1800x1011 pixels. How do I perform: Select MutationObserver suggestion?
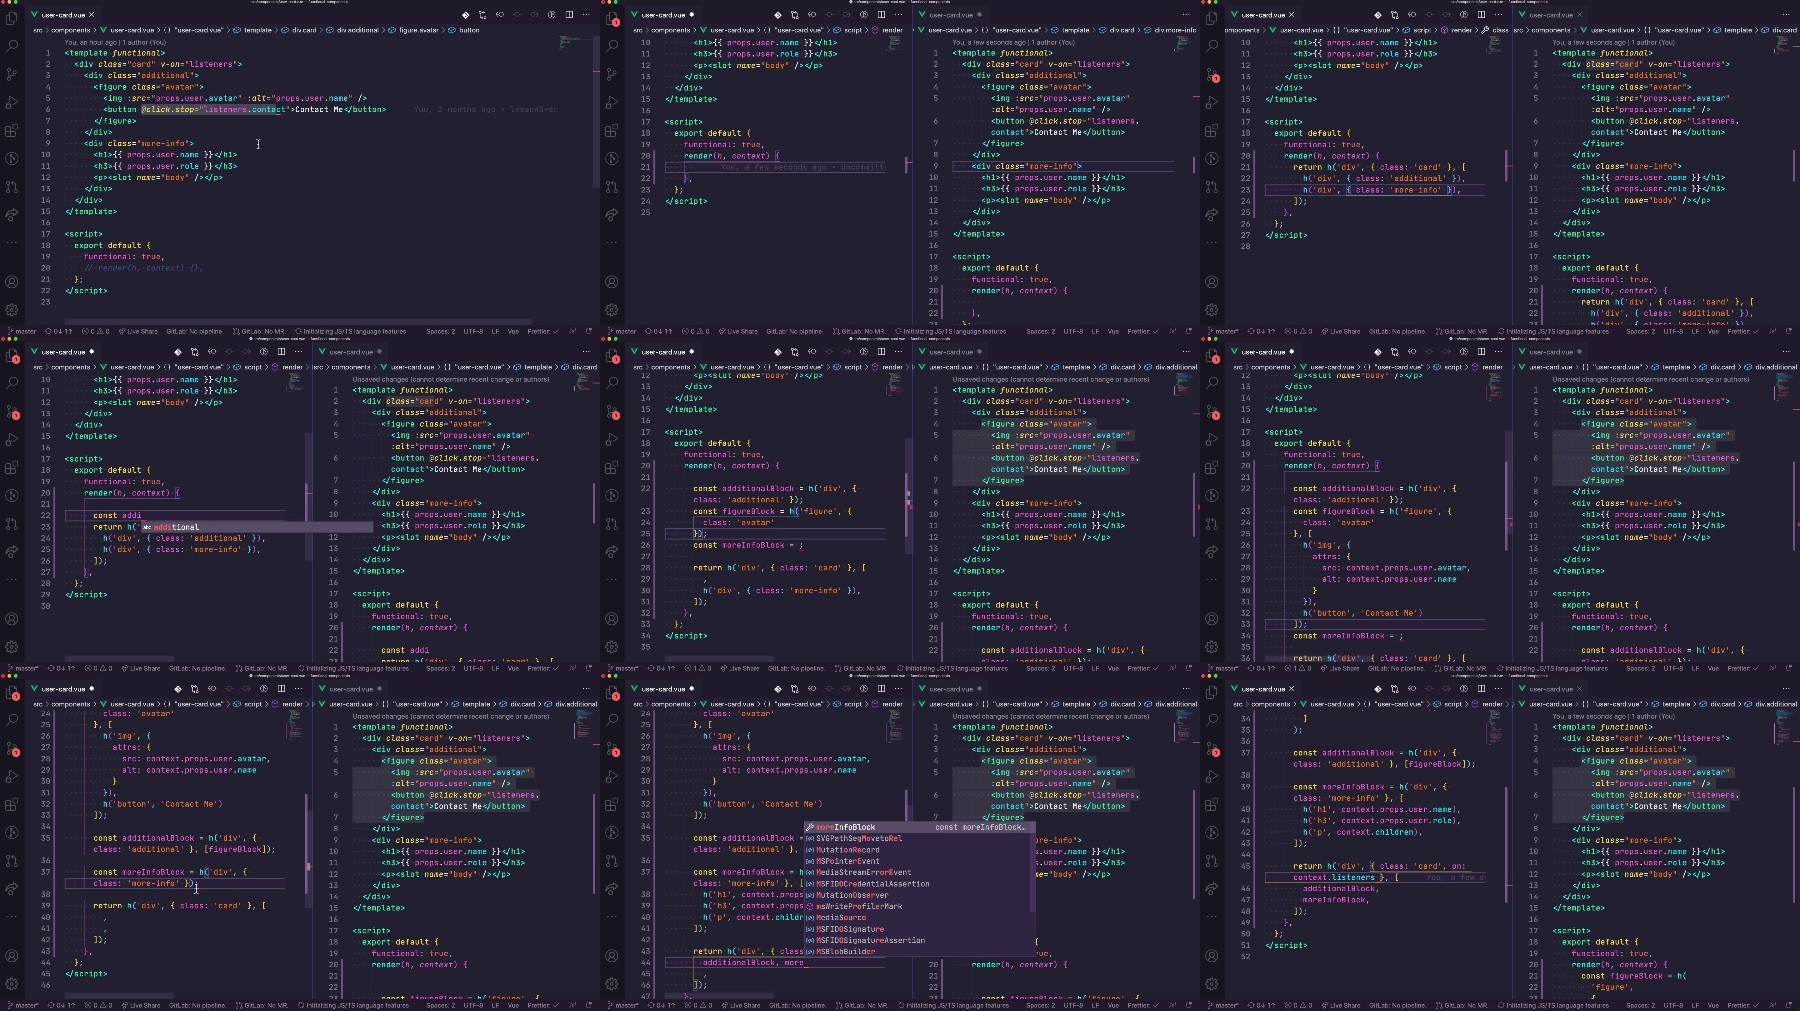point(918,895)
